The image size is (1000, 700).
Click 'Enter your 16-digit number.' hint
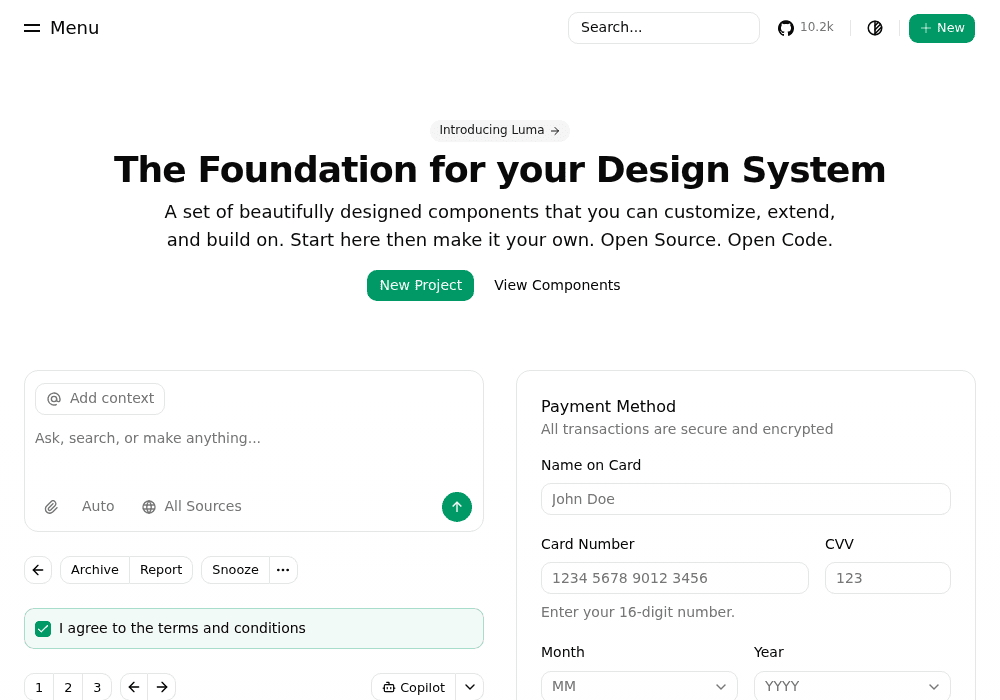(x=638, y=612)
